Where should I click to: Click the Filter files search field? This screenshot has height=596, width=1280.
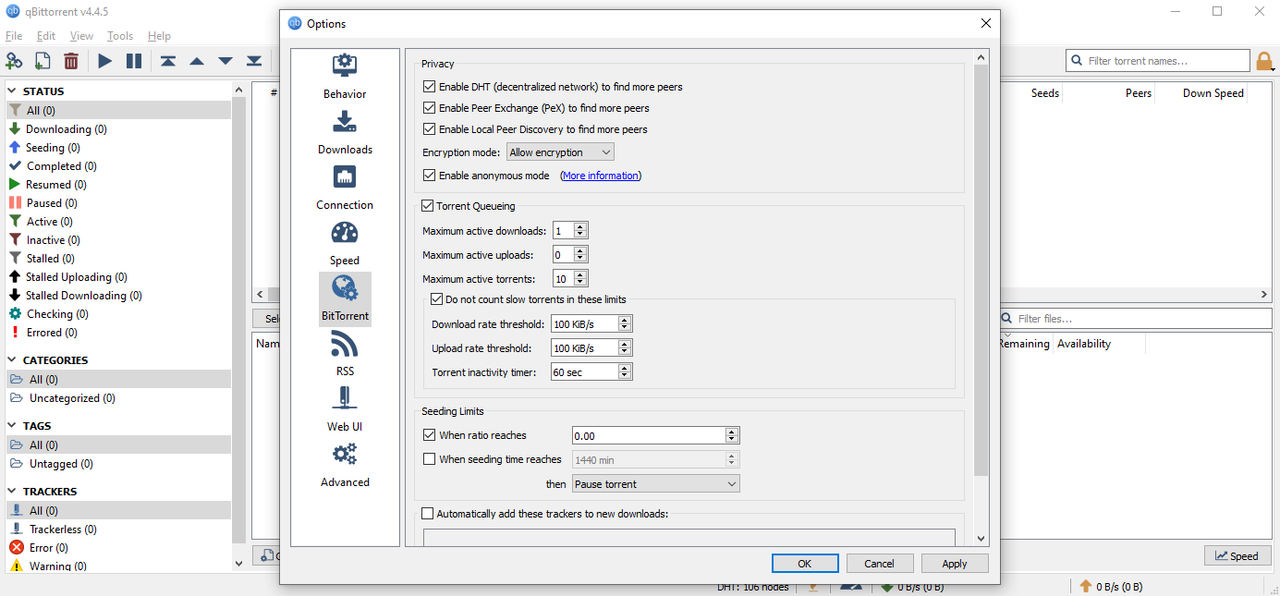pyautogui.click(x=1135, y=319)
